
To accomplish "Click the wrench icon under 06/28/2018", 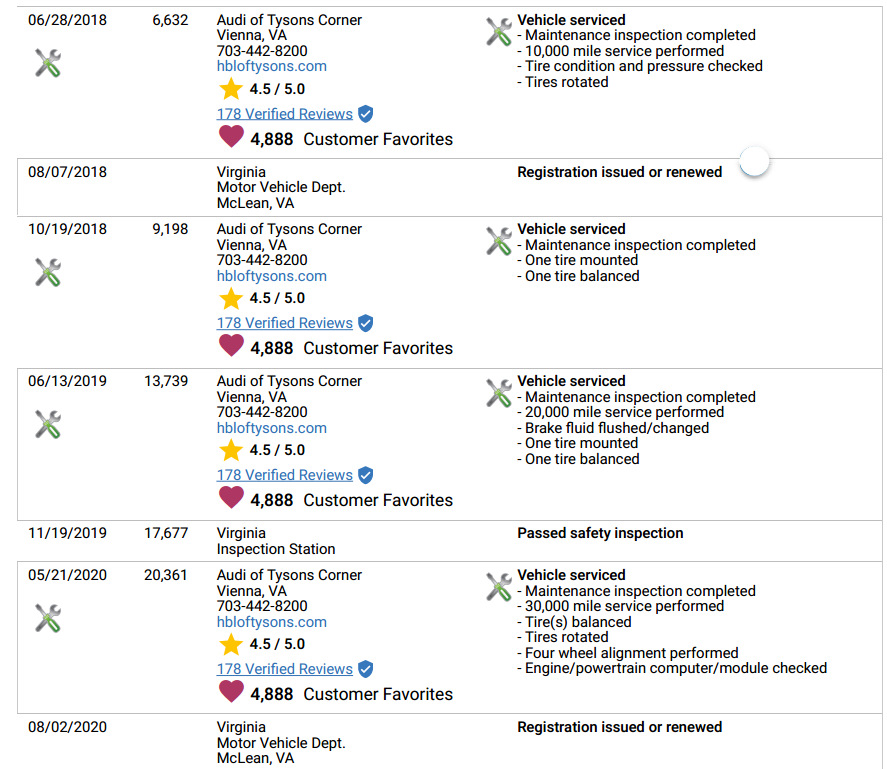I will [48, 63].
